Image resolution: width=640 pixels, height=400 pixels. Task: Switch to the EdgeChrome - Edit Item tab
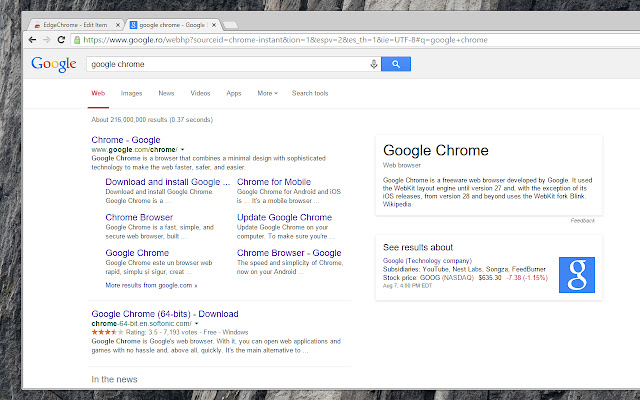(76, 25)
